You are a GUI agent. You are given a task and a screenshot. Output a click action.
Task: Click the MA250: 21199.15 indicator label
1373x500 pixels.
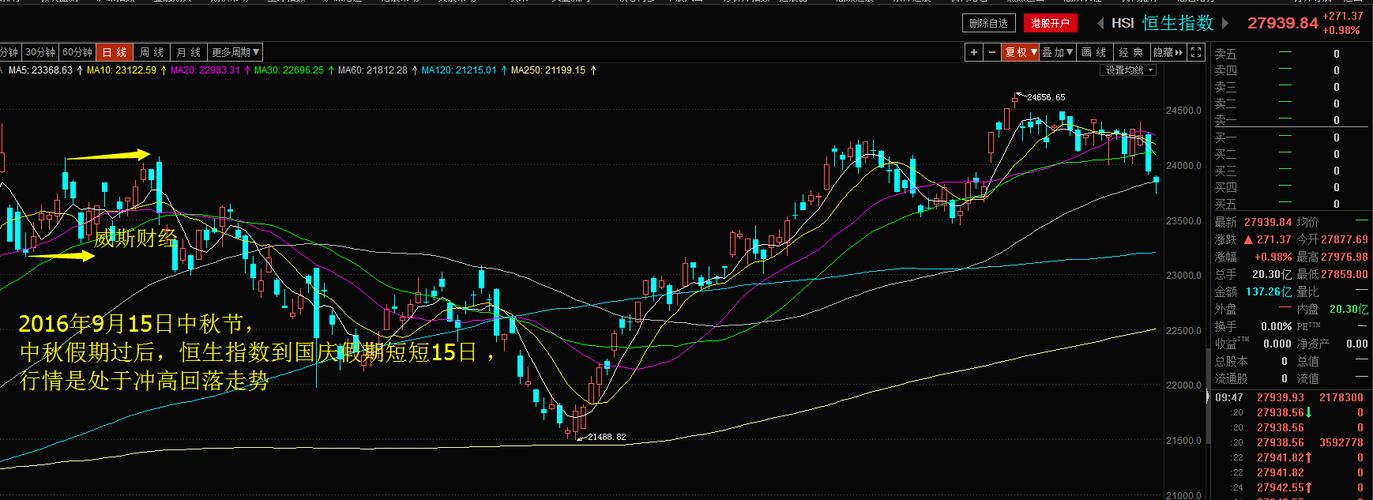coord(548,70)
